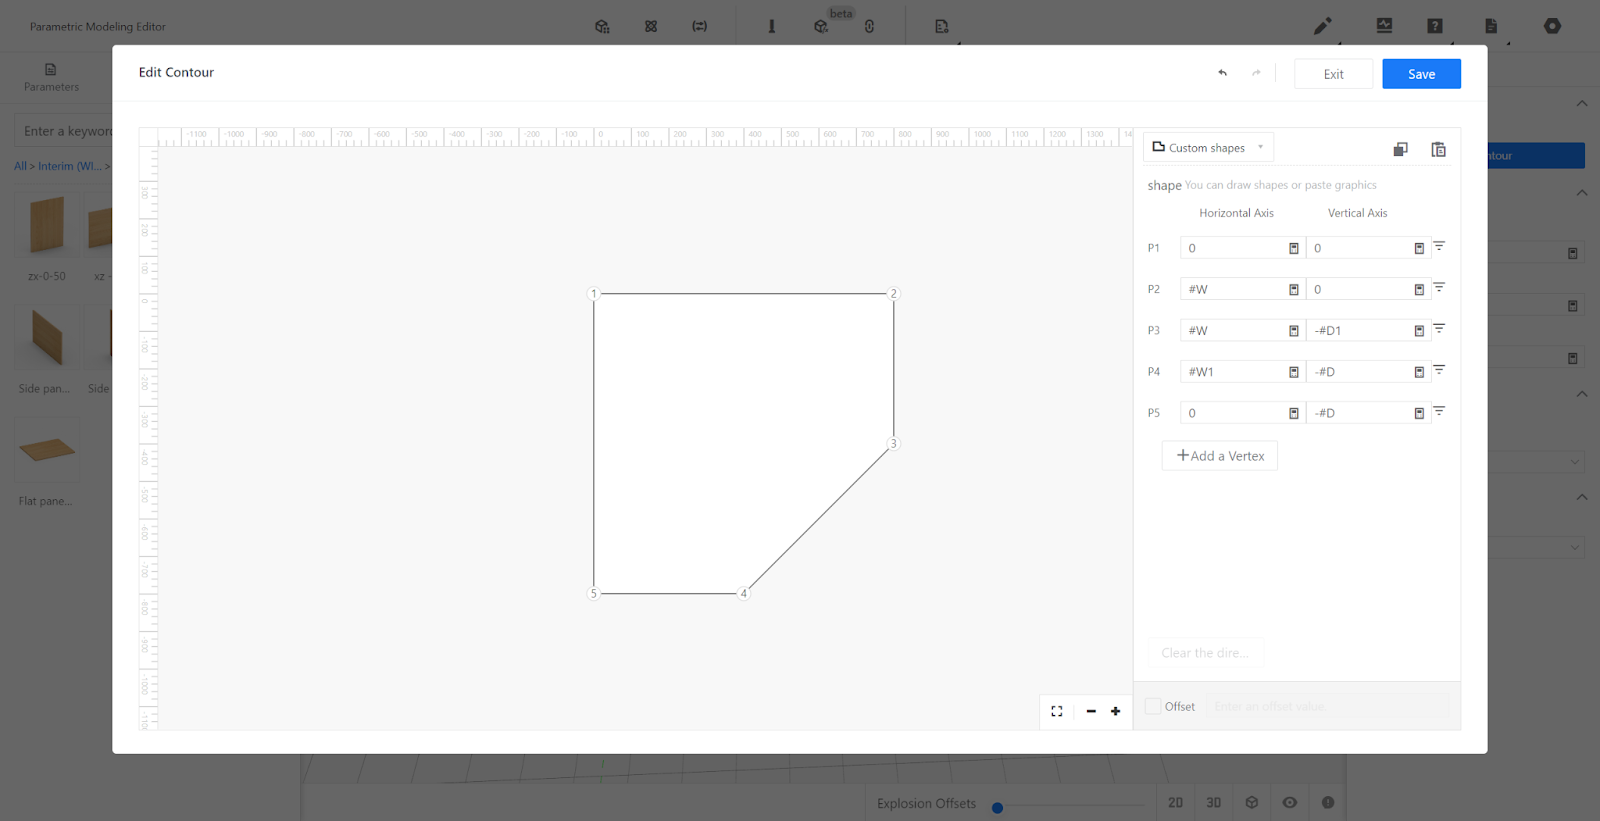Open the P4 row options menu
The width and height of the screenshot is (1600, 821).
(1439, 371)
